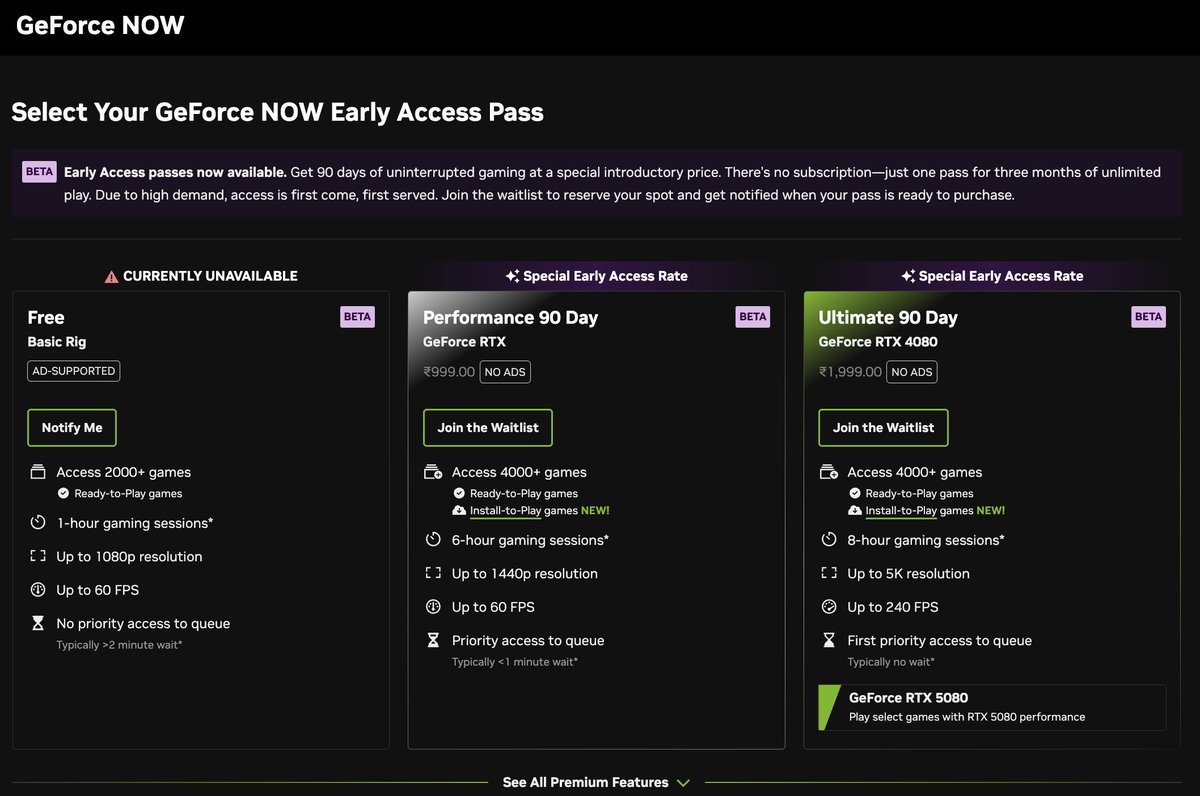1200x796 pixels.
Task: Click hourglass icon by No priority access
Action: tap(38, 624)
